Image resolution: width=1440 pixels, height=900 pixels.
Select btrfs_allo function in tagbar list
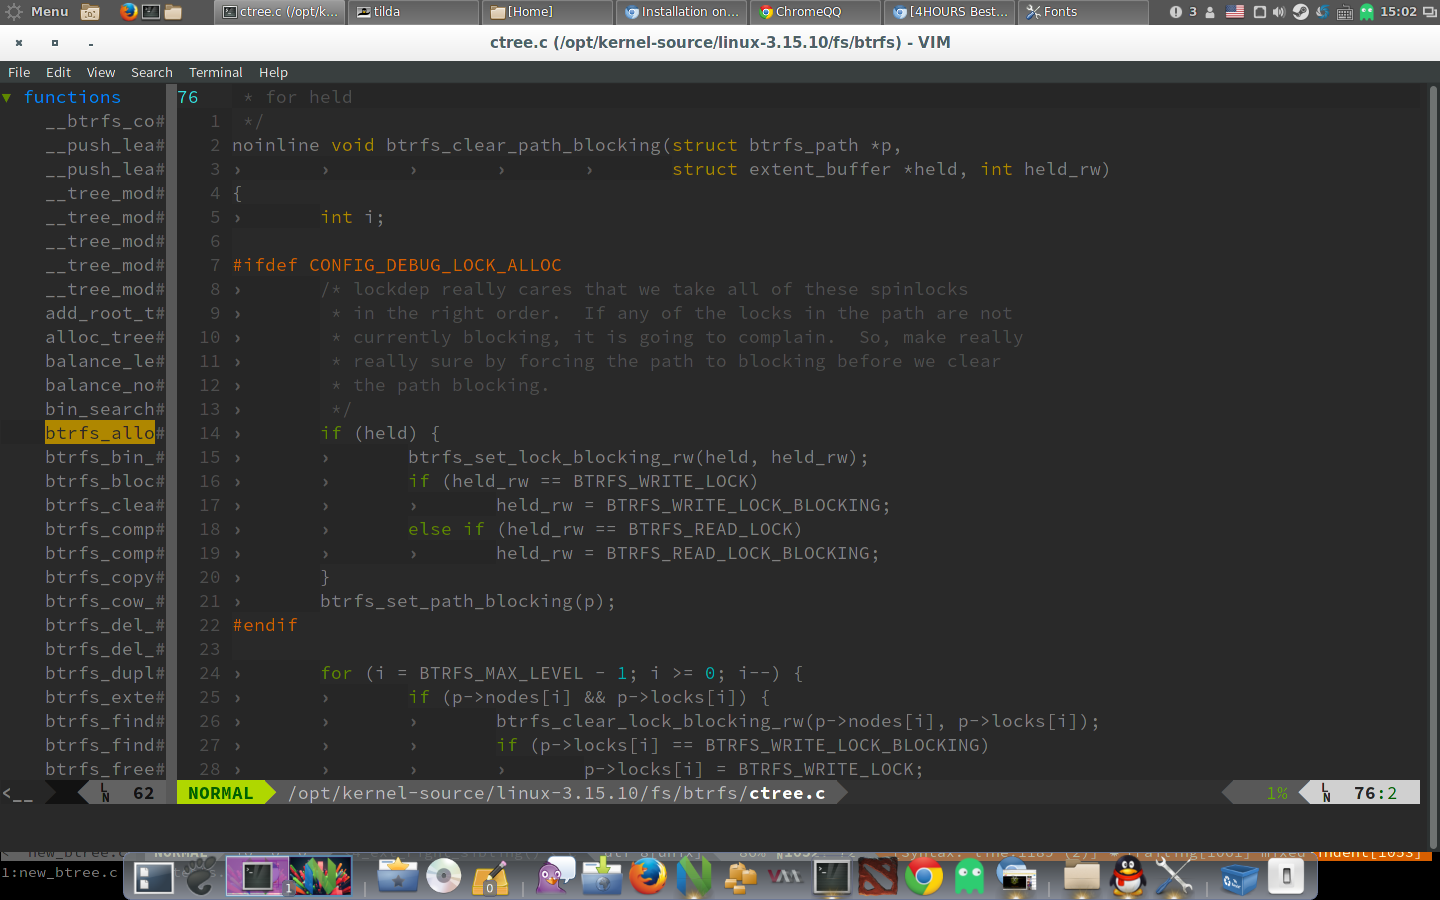click(x=100, y=433)
